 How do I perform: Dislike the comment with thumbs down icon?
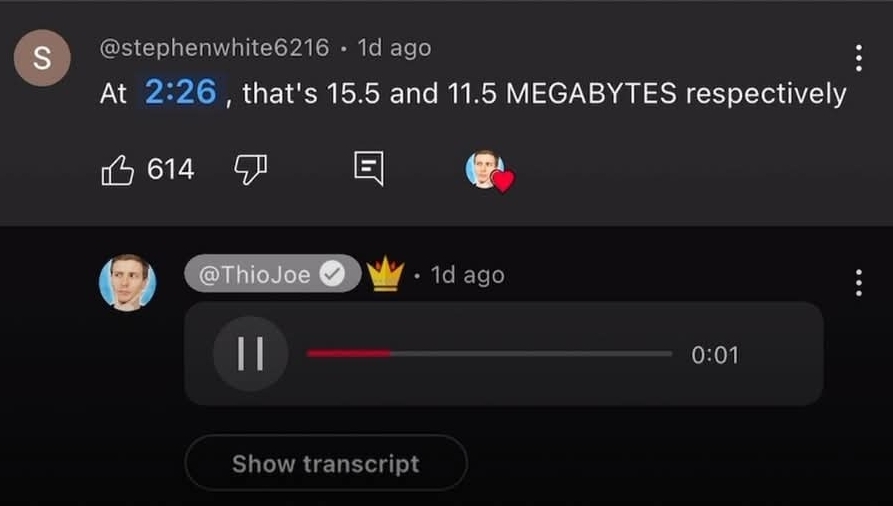tap(251, 170)
